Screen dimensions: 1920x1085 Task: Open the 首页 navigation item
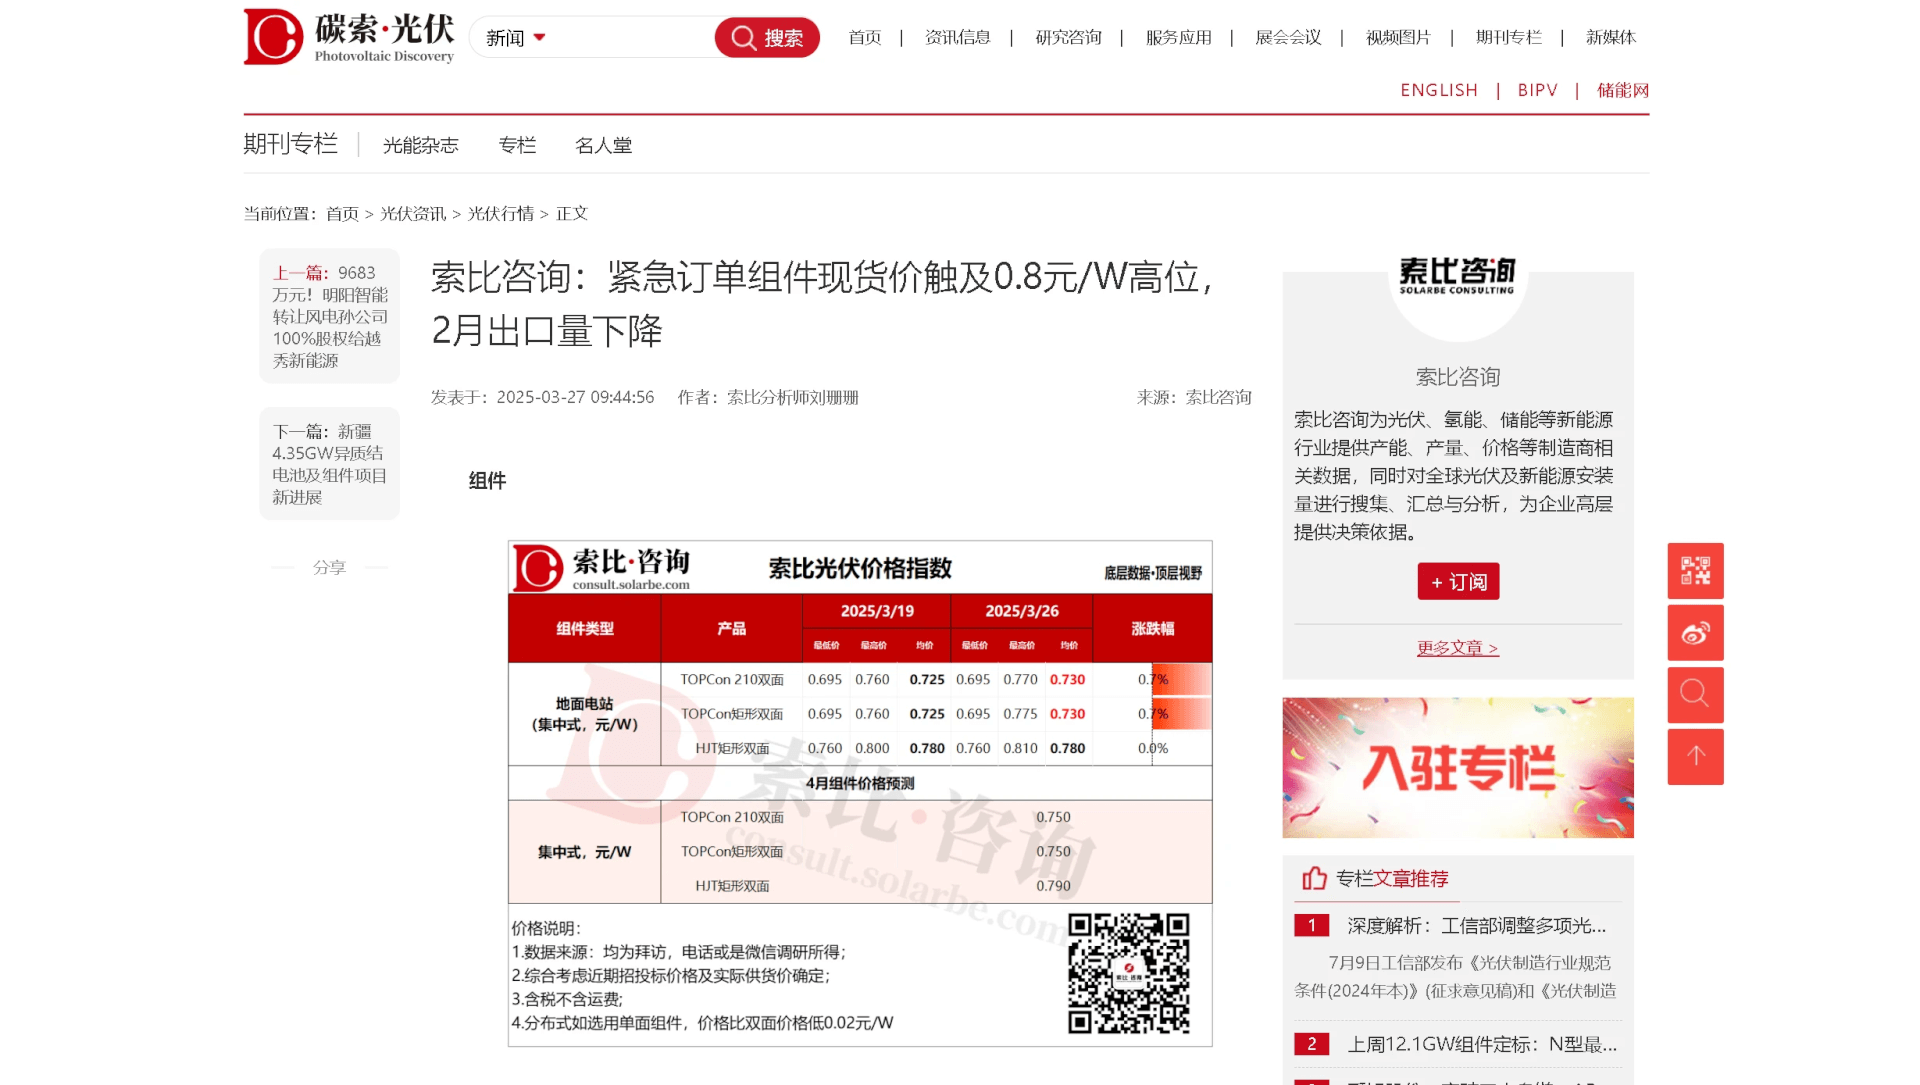coord(865,38)
